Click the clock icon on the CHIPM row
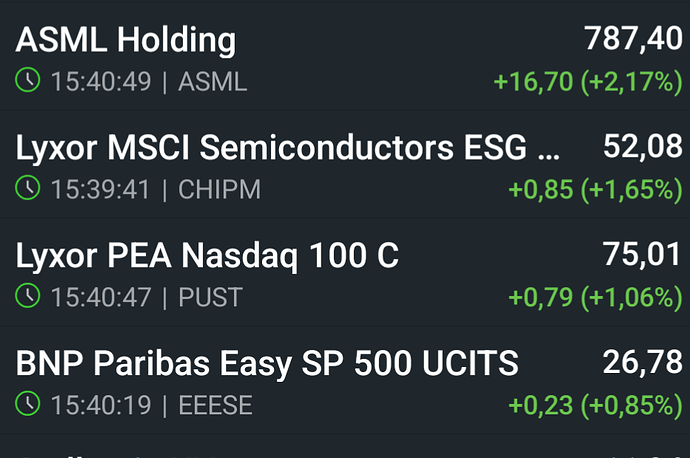The image size is (690, 458). pyautogui.click(x=28, y=188)
